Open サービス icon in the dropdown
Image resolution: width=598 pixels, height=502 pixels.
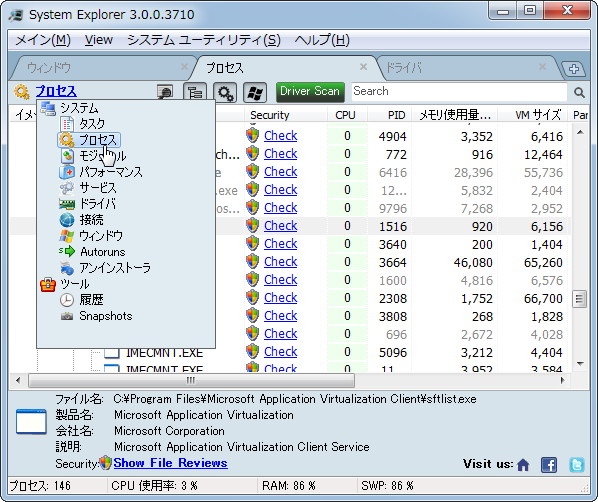tap(67, 188)
